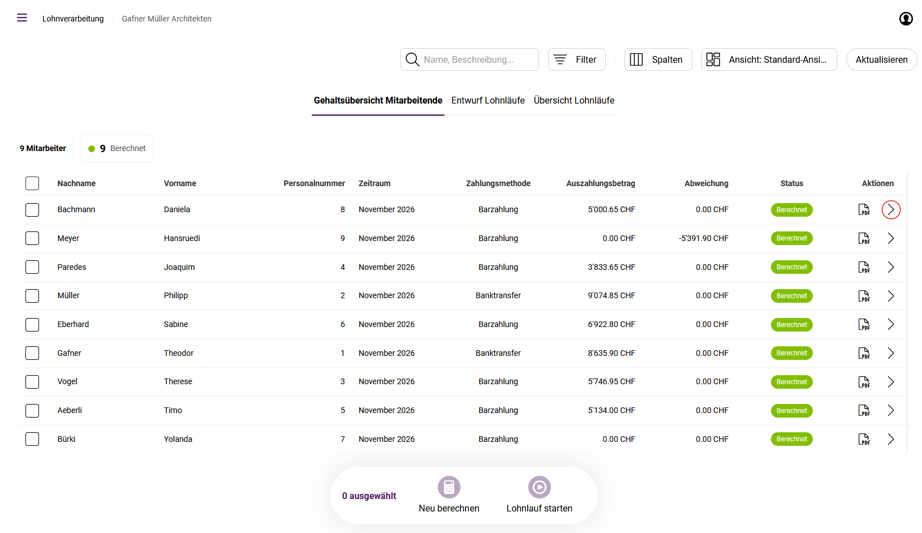Viewport: 922px width, 533px height.
Task: Expand details chevron for Müller row
Action: [891, 296]
